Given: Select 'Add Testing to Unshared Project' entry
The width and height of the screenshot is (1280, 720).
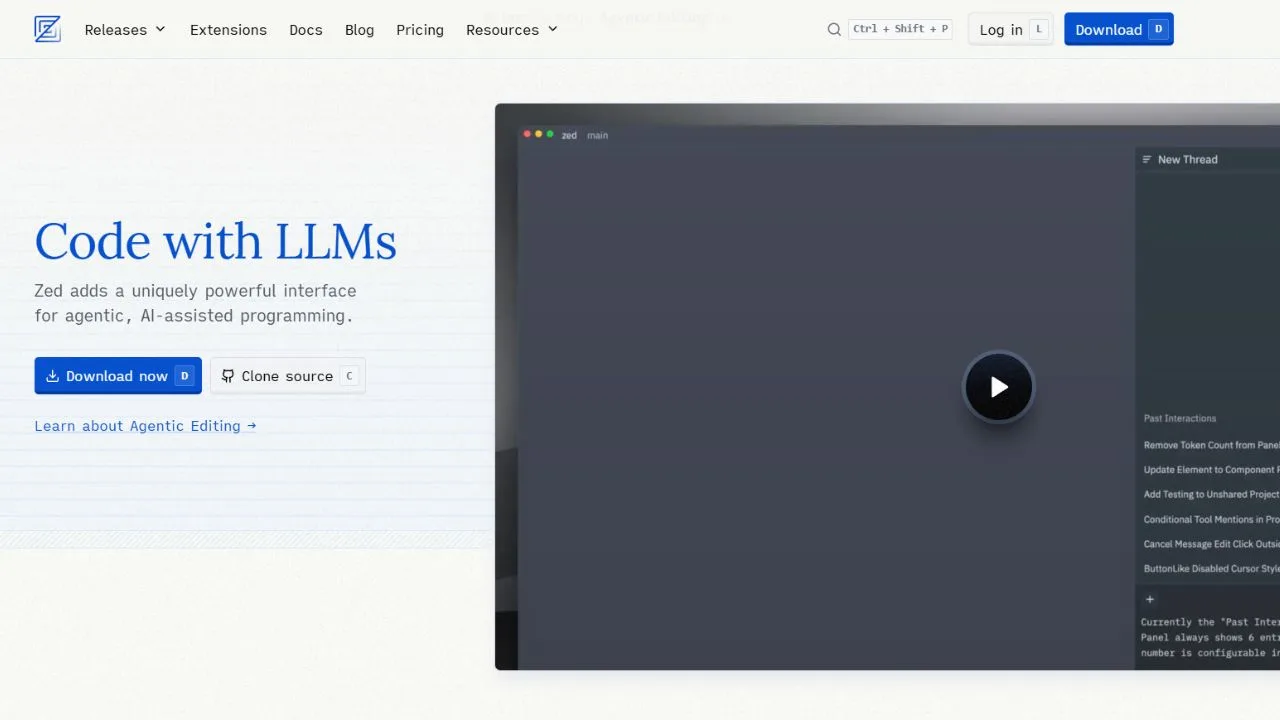Looking at the screenshot, I should [x=1212, y=494].
